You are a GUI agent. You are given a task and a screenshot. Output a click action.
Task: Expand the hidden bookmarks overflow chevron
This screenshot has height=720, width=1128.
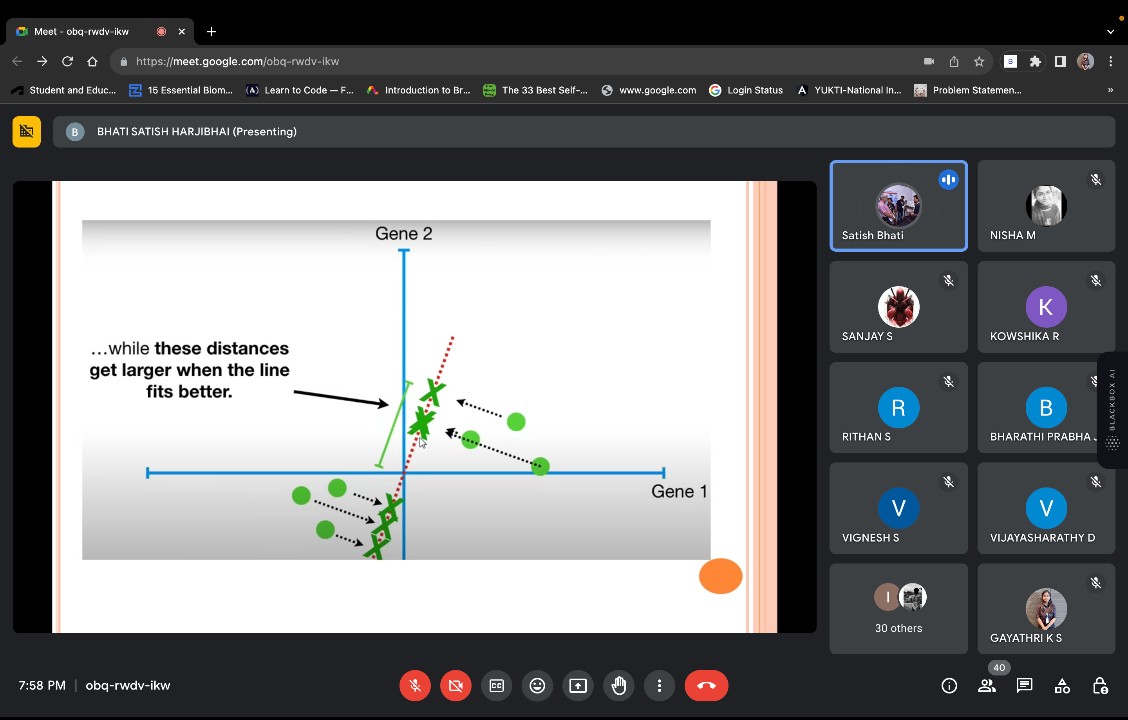[x=1110, y=90]
